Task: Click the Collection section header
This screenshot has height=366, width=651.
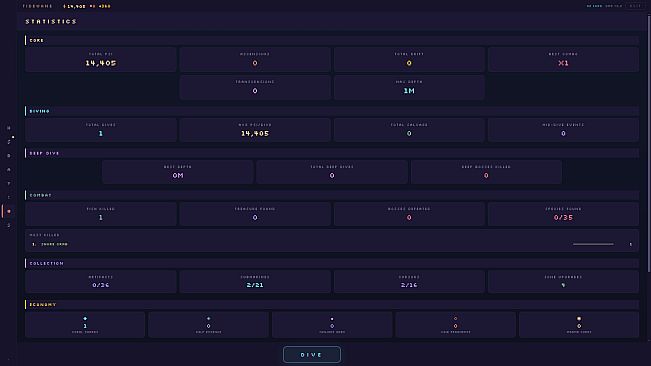Action: coord(46,263)
